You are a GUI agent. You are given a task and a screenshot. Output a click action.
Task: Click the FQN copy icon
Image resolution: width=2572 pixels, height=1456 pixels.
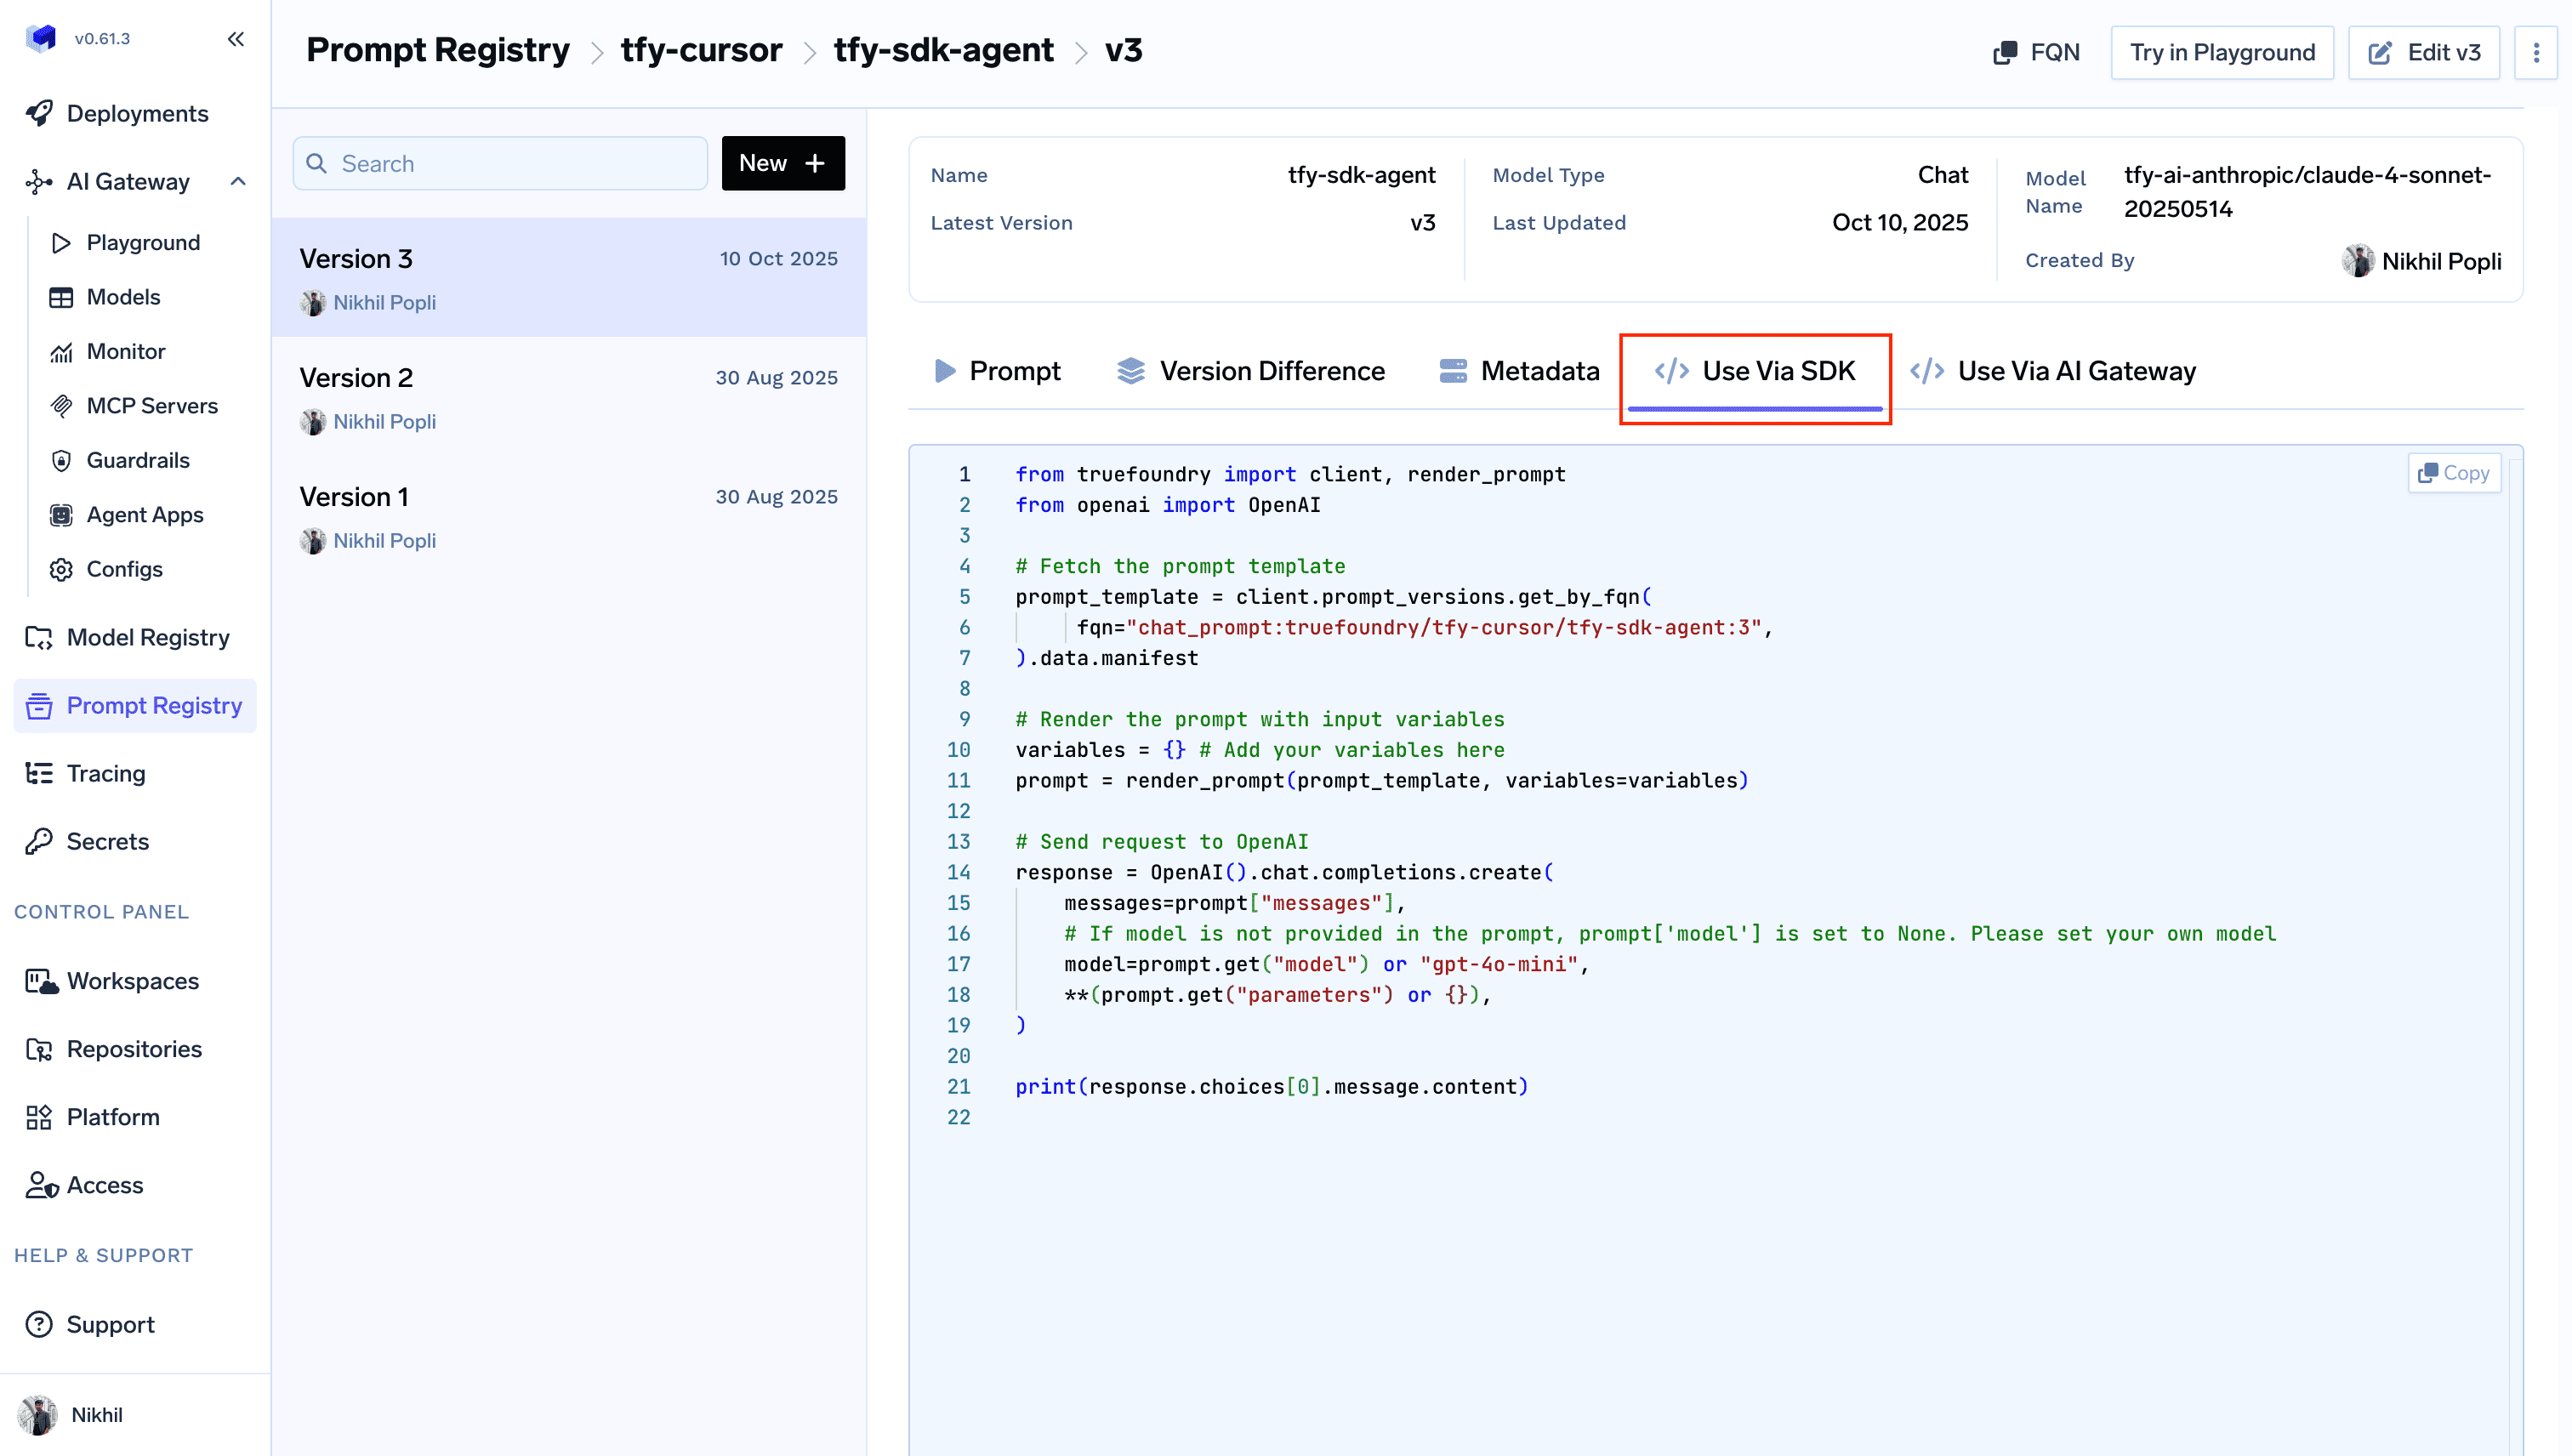point(2004,53)
